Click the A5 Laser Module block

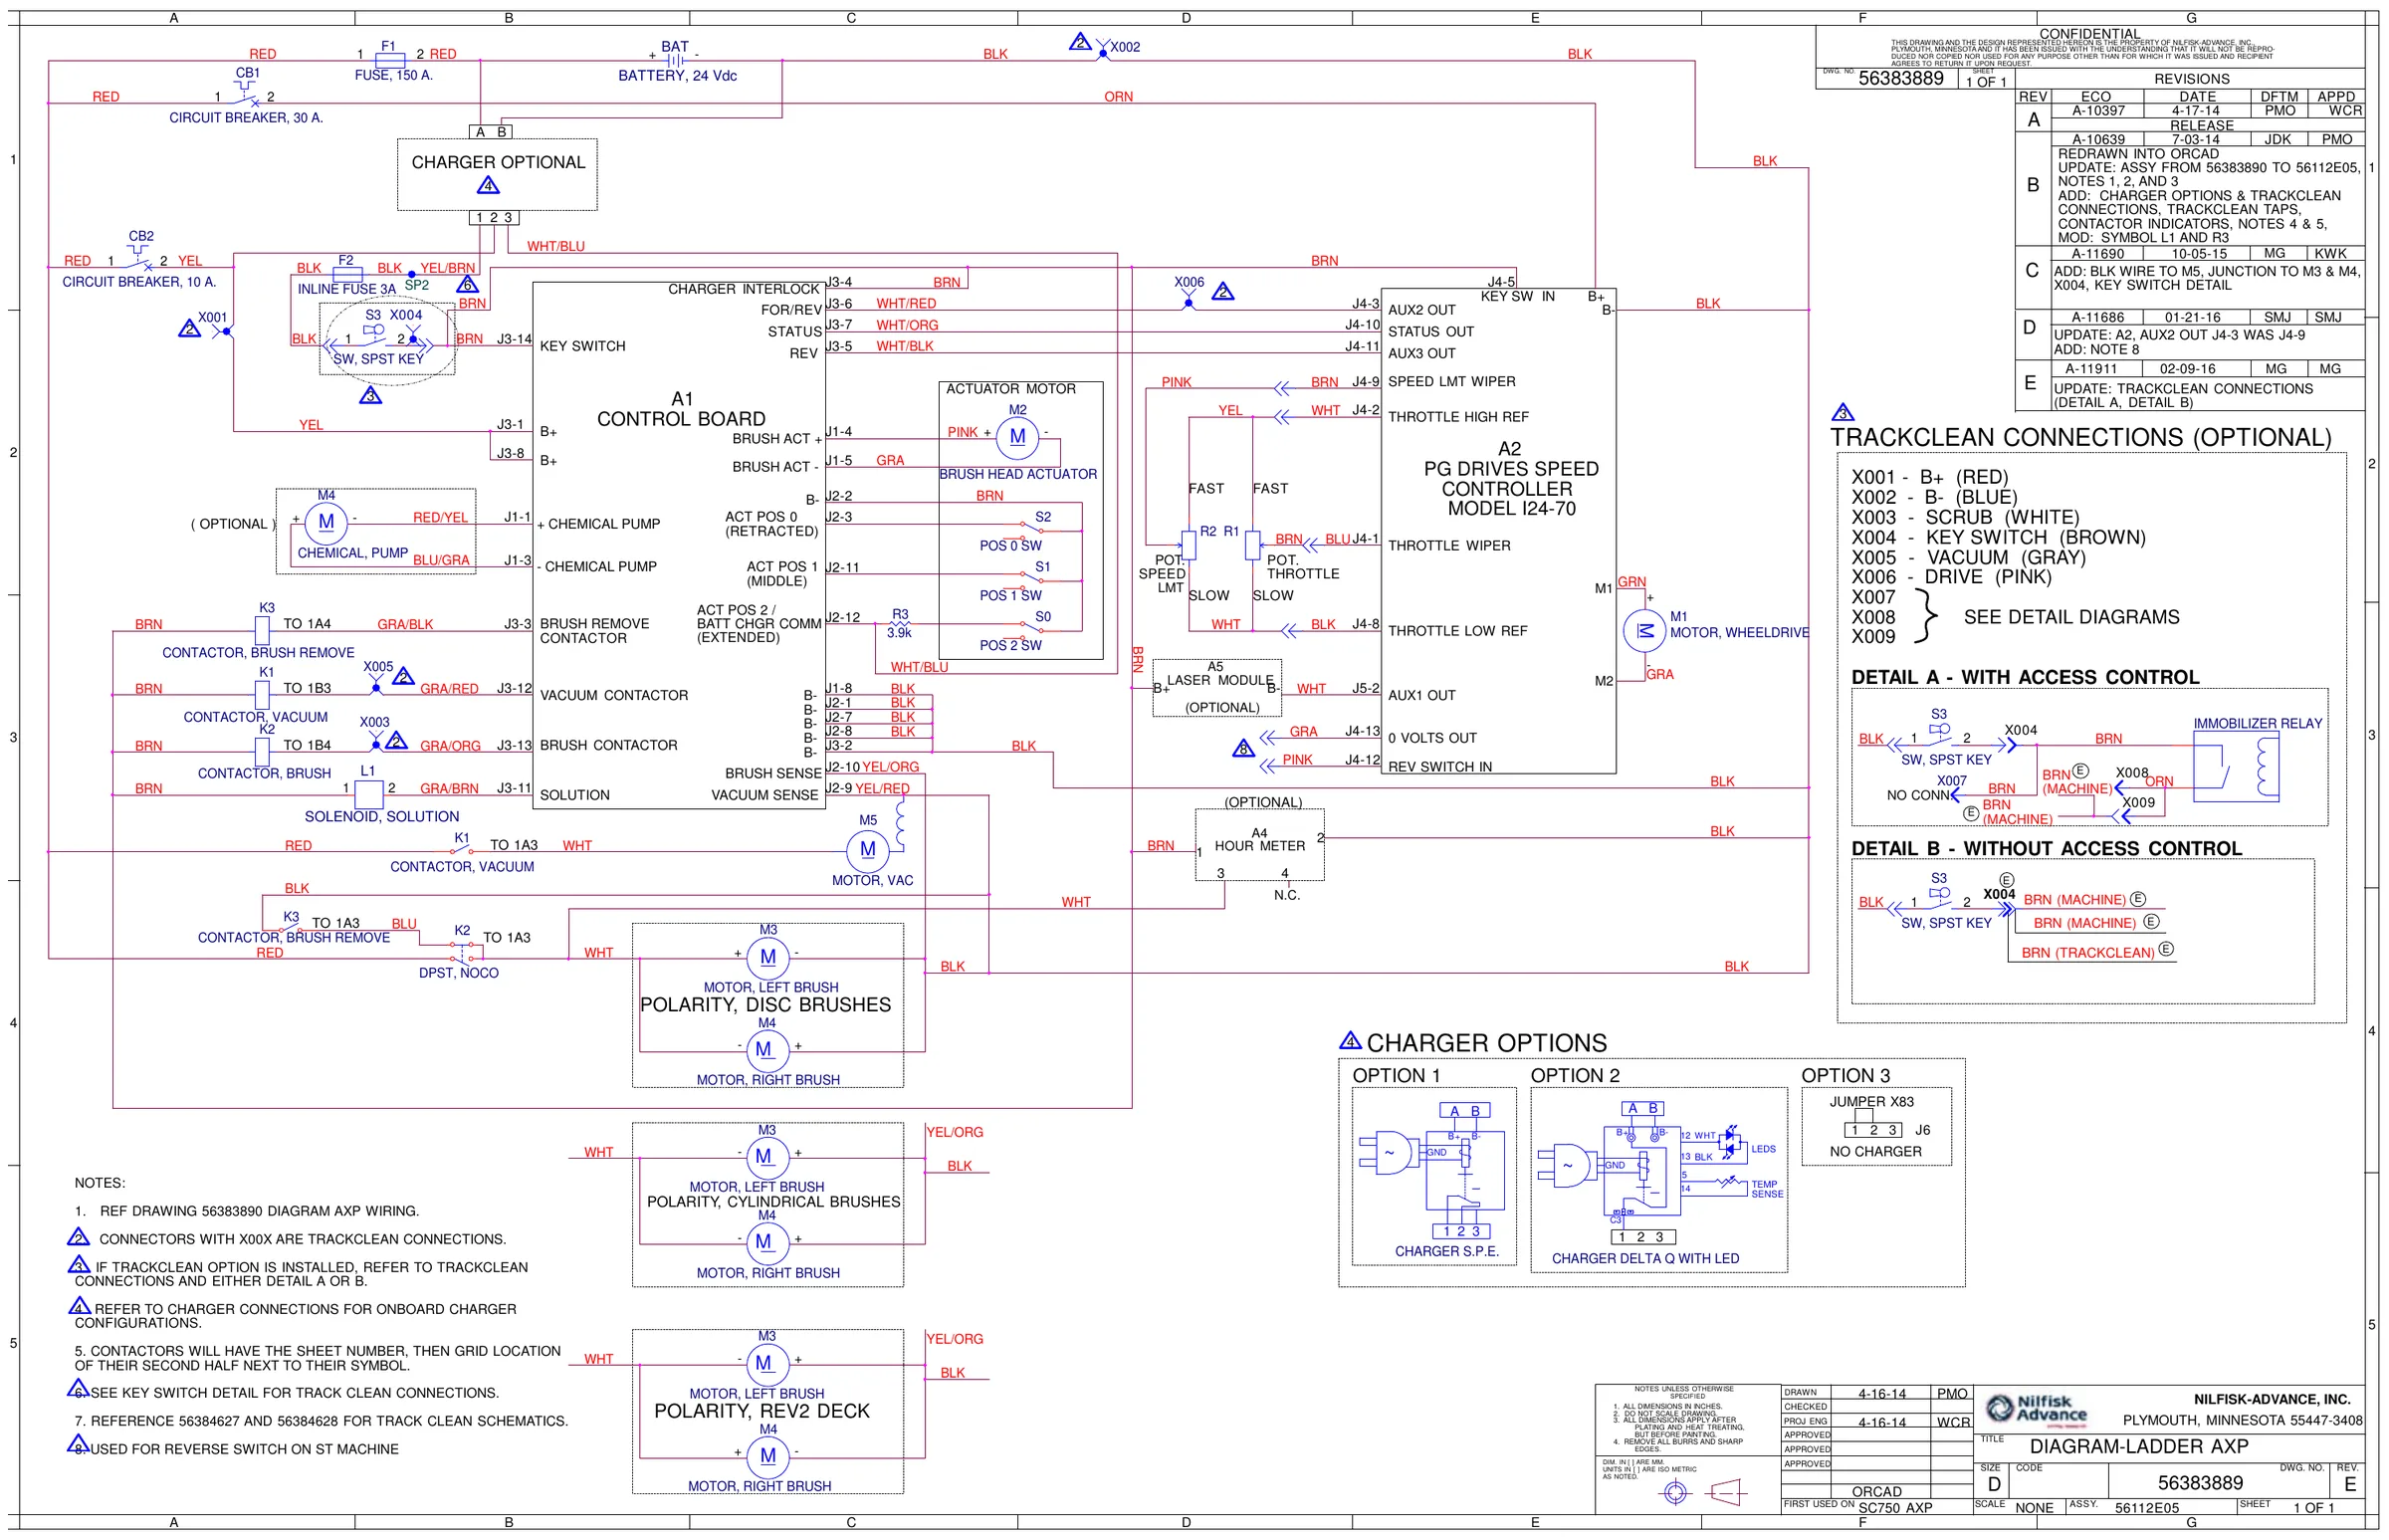coord(1216,688)
